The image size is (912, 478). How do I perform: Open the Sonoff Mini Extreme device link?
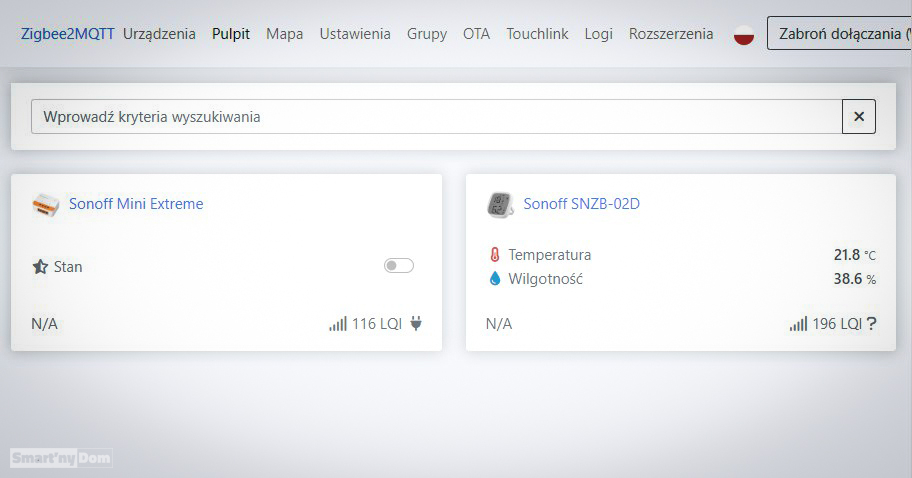point(136,204)
